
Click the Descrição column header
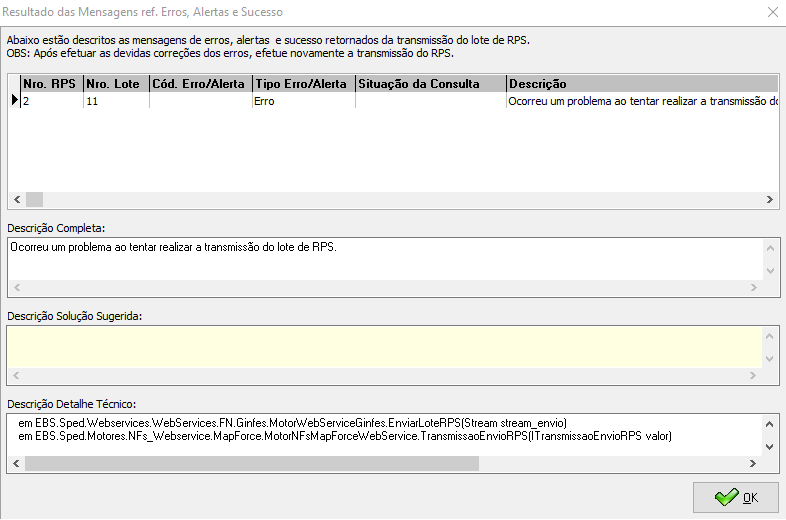(x=640, y=84)
